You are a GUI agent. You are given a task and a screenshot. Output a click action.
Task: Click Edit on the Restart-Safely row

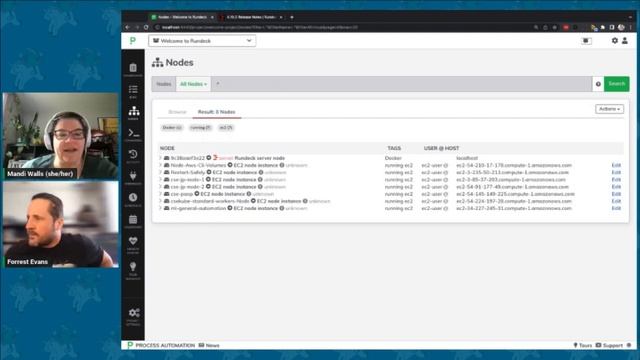click(616, 172)
